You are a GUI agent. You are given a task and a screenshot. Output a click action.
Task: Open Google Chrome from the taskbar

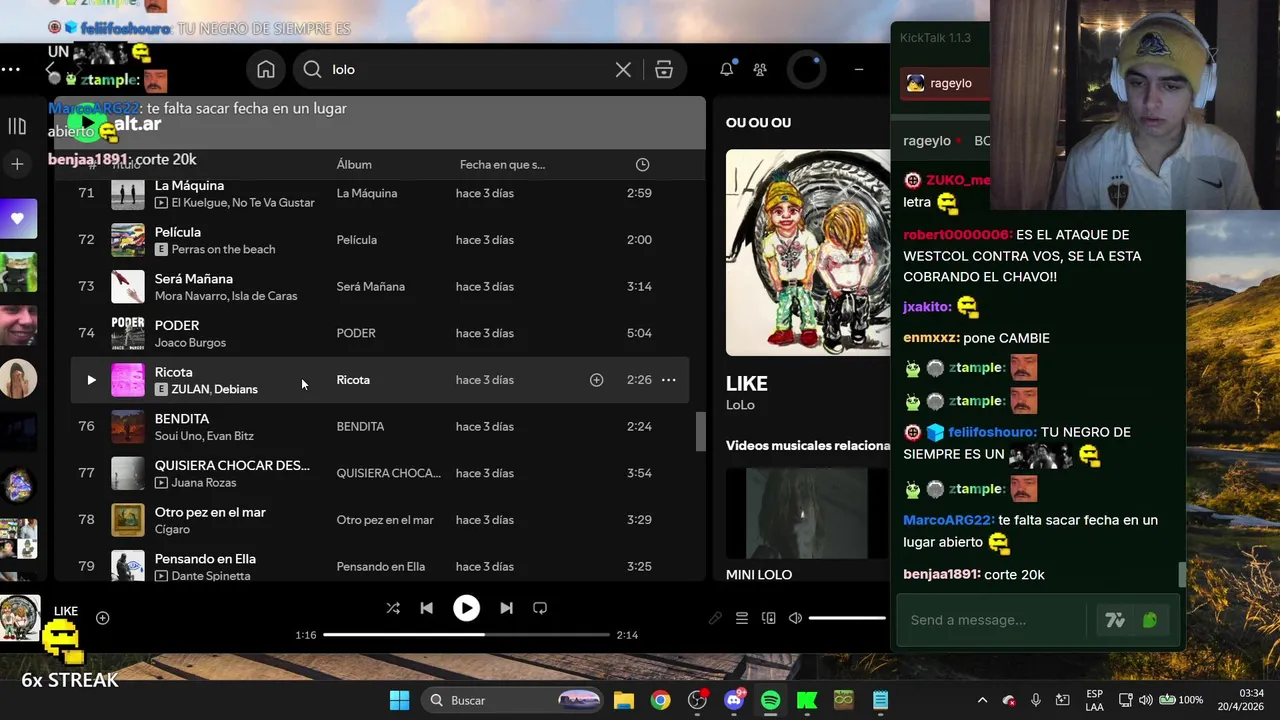(660, 700)
